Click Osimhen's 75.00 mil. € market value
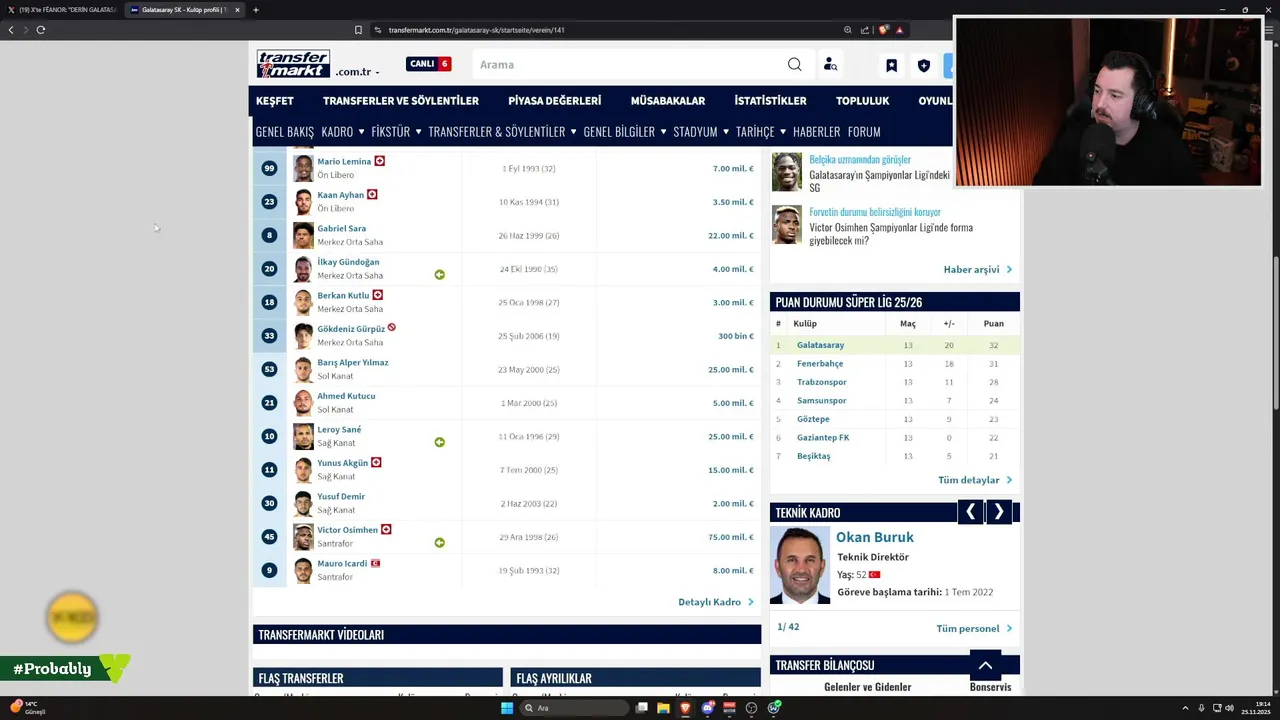This screenshot has height=720, width=1280. [731, 537]
